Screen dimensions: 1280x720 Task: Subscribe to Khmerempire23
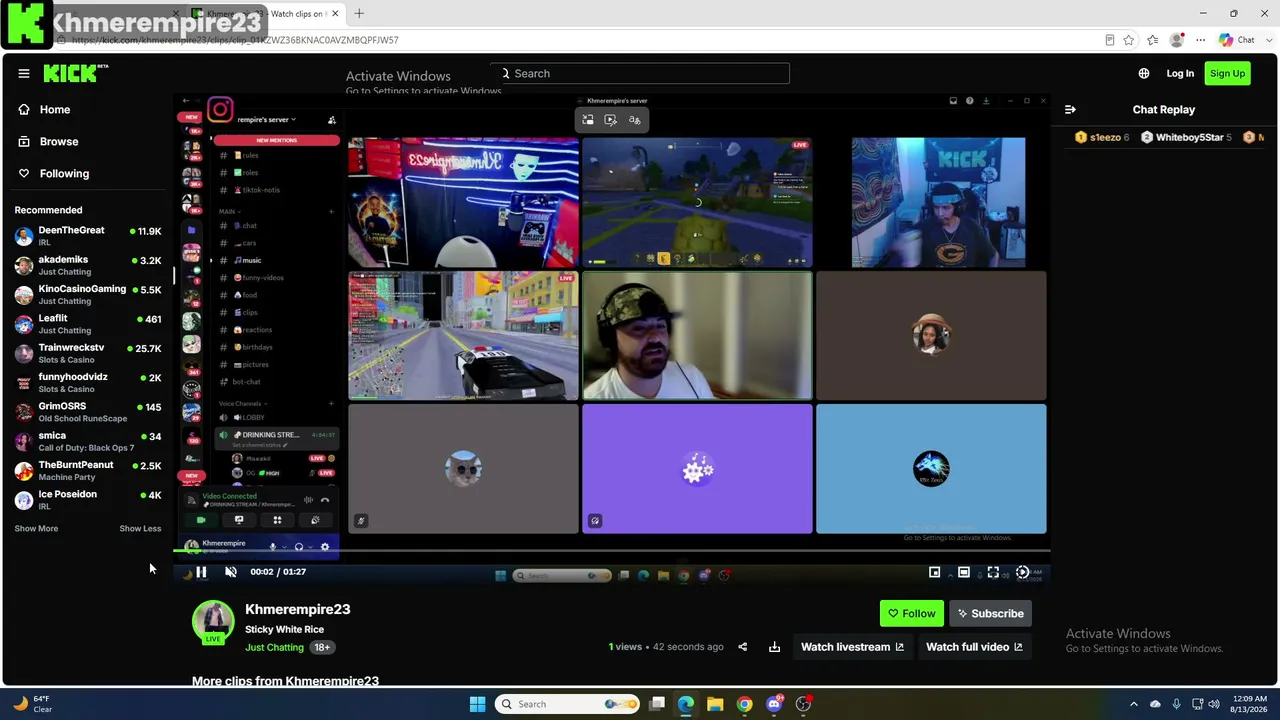point(990,613)
